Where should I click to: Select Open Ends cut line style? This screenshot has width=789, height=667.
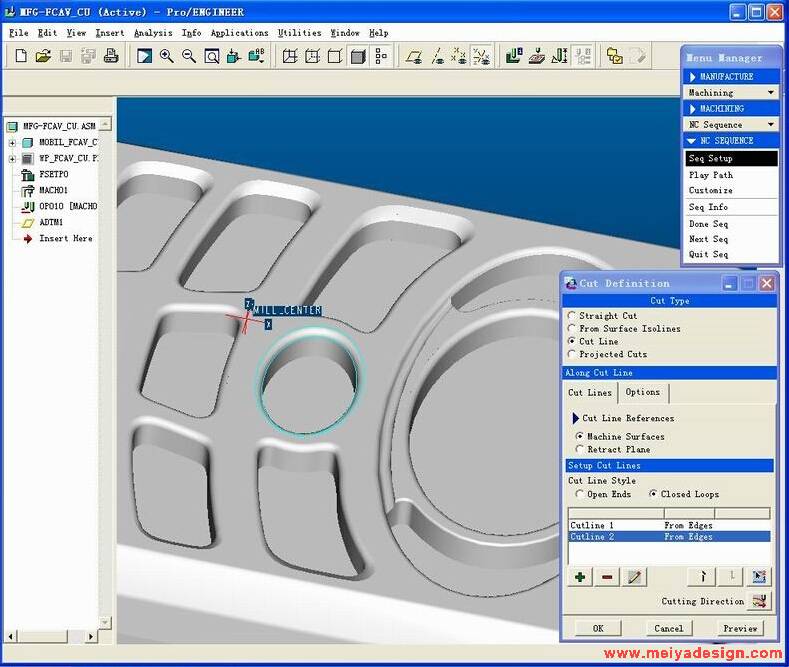click(580, 494)
